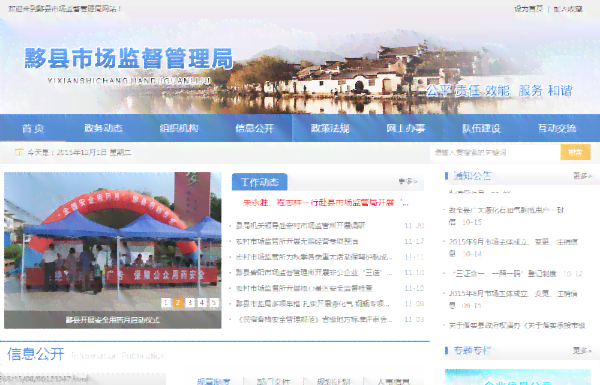Image resolution: width=600 pixels, height=385 pixels.
Task: Select the 部门文件 tab under 信息公开
Action: click(x=273, y=381)
